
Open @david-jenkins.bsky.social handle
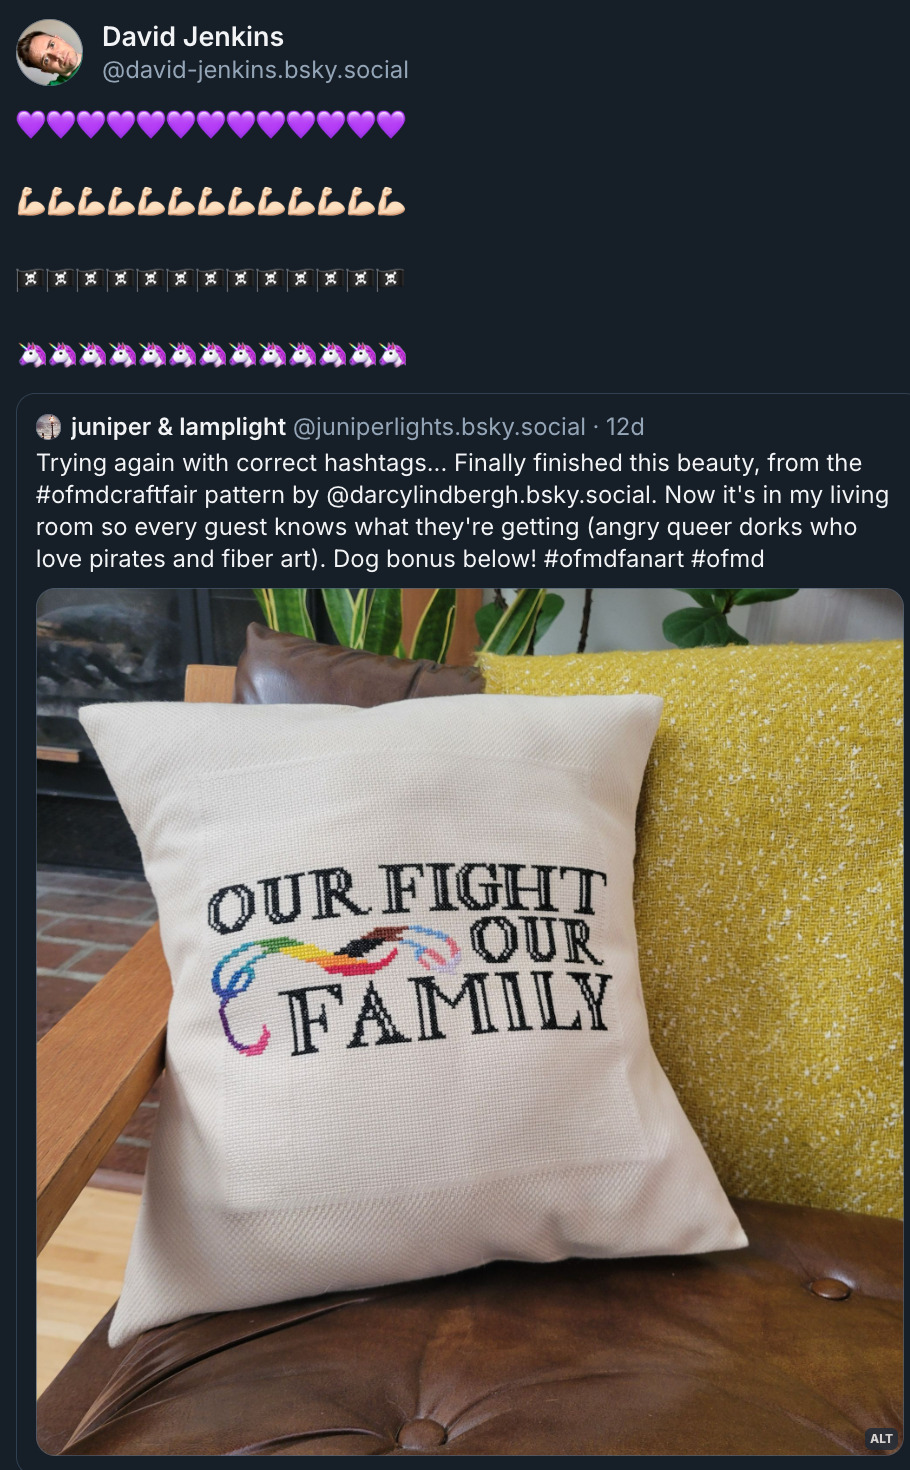click(255, 70)
